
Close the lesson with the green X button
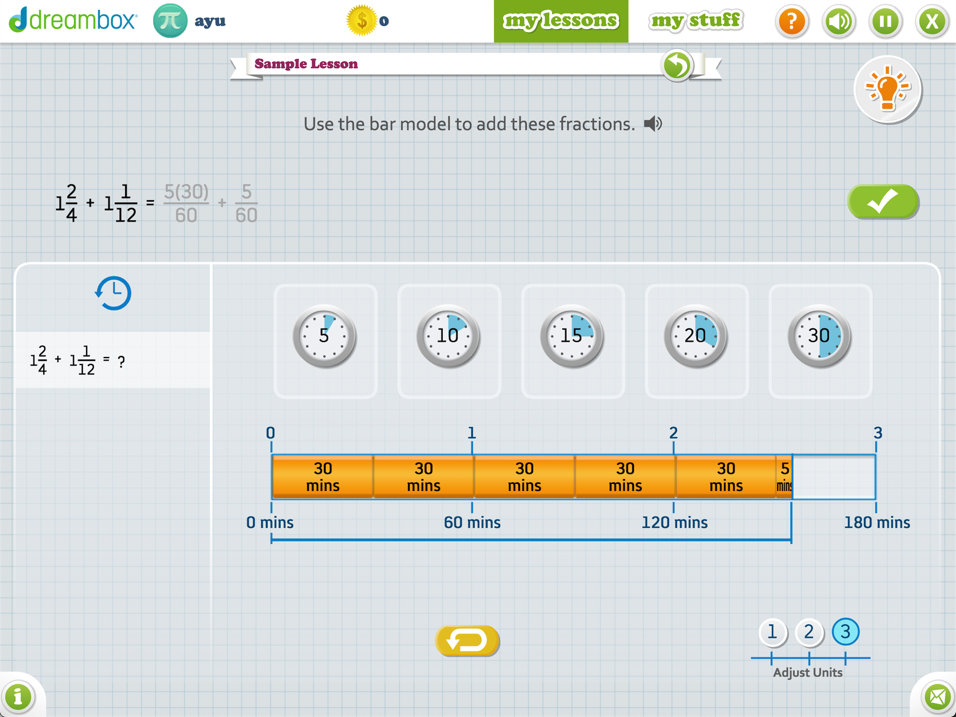click(932, 21)
